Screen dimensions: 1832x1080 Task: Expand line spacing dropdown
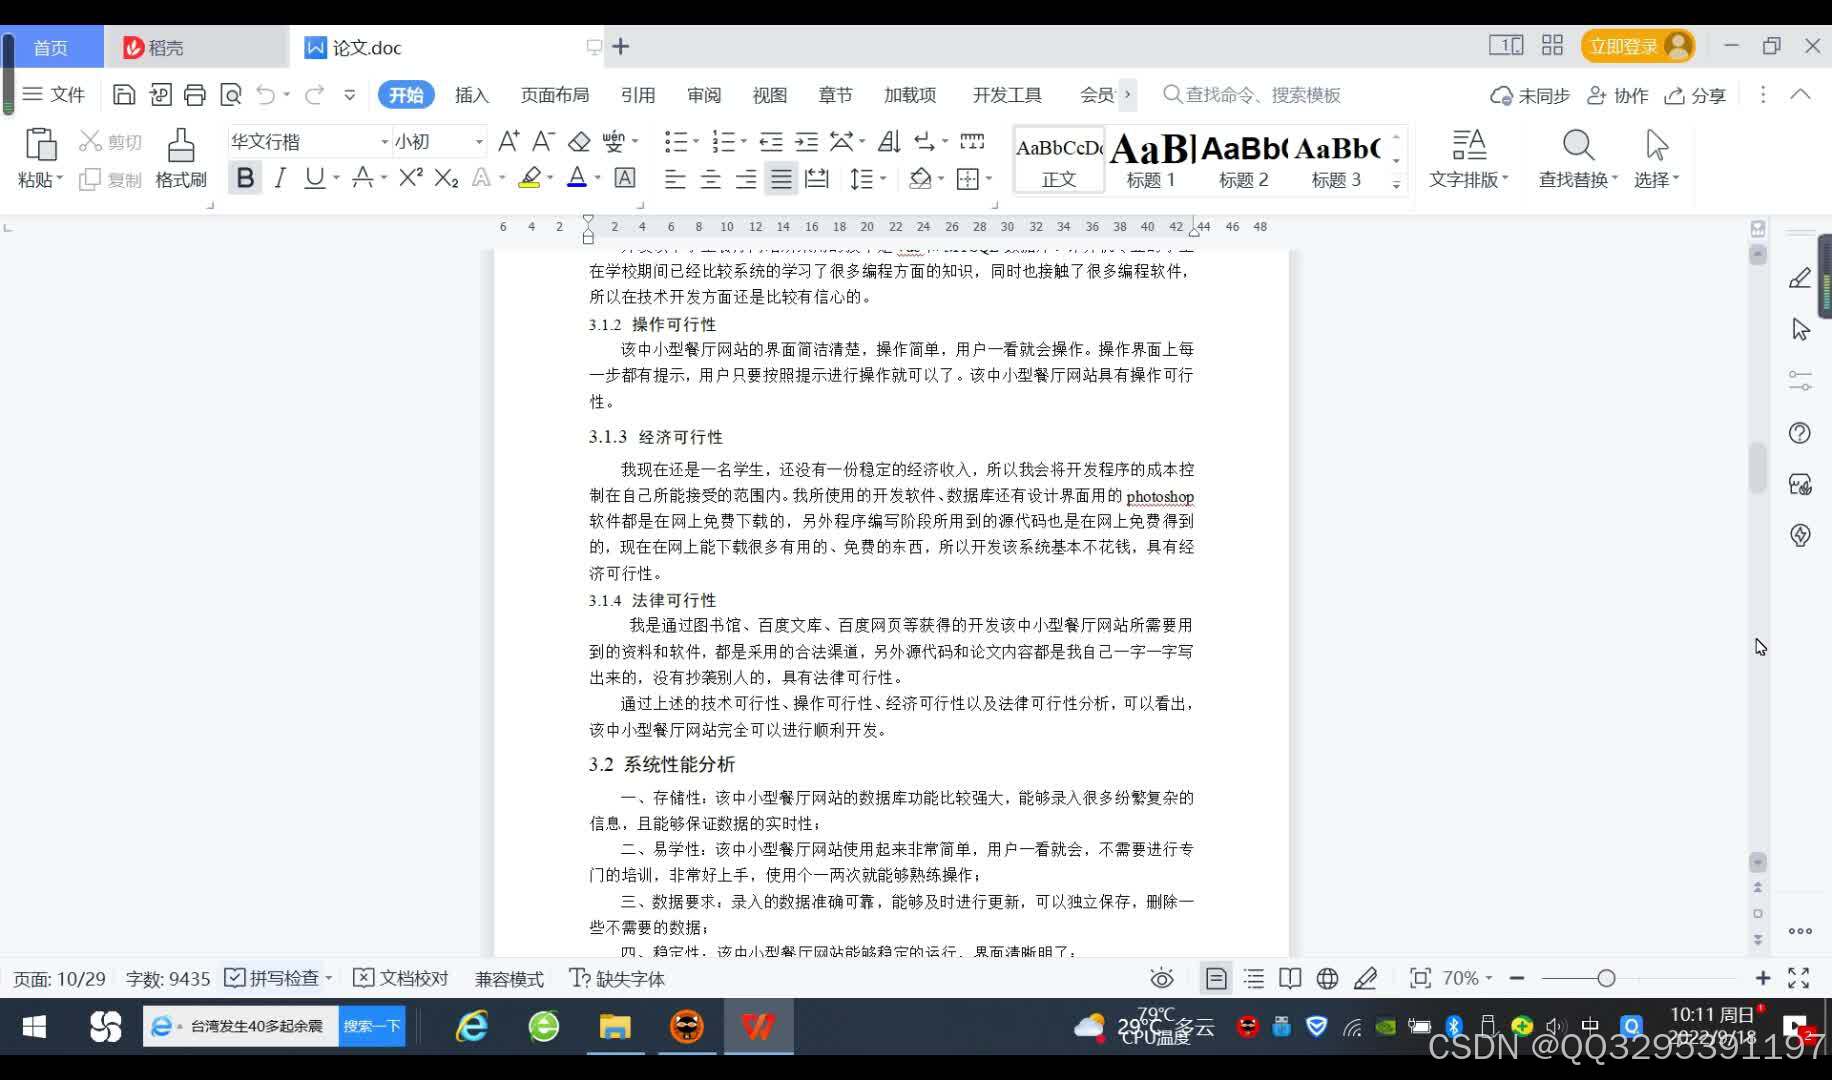click(884, 179)
